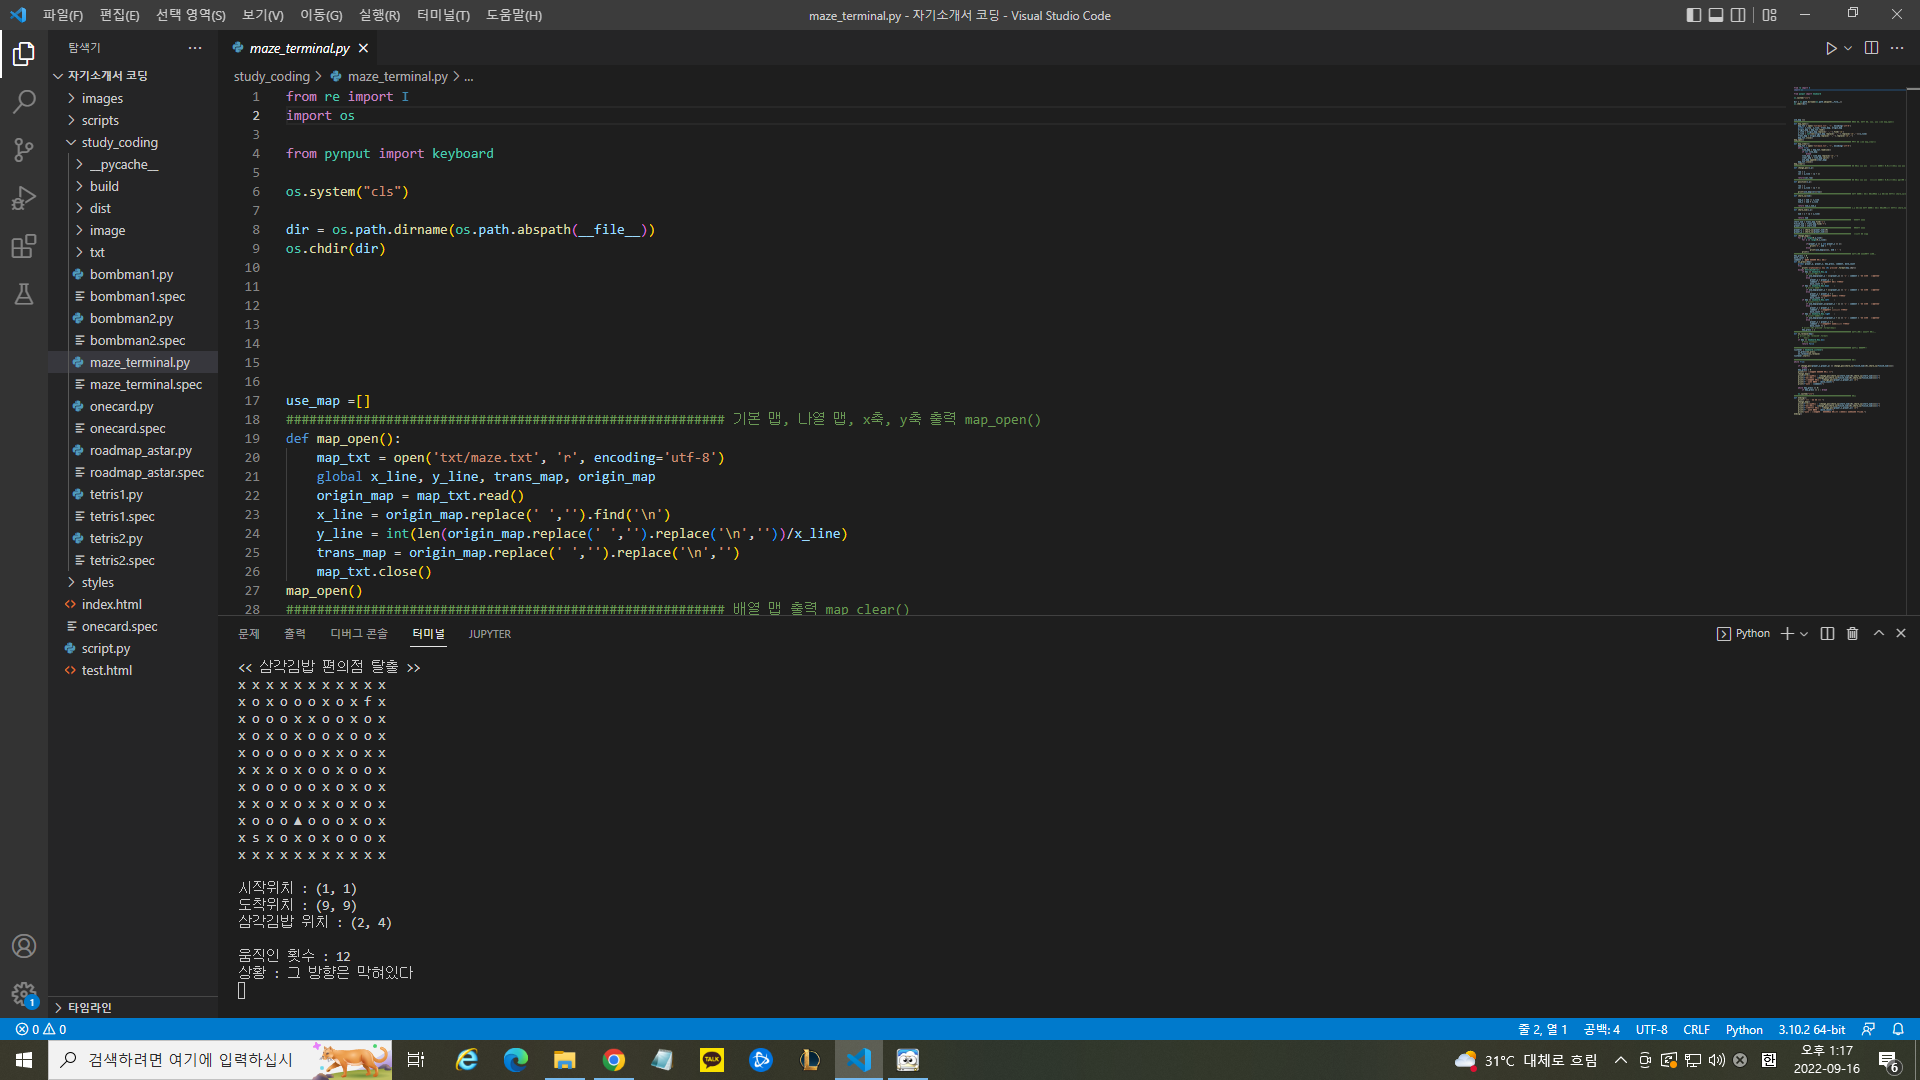Open the 터미널(T) menu
The image size is (1920, 1080).
443,15
